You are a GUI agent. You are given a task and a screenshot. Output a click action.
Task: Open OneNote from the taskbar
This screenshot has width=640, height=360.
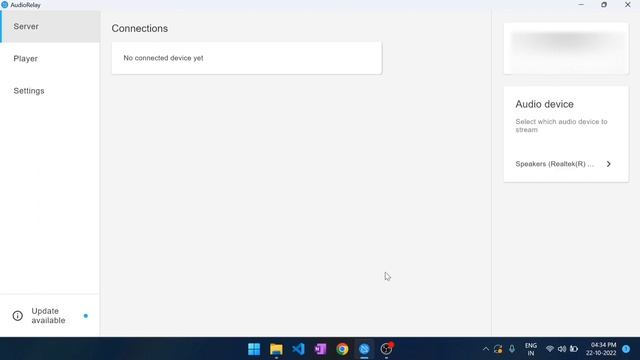tap(320, 349)
